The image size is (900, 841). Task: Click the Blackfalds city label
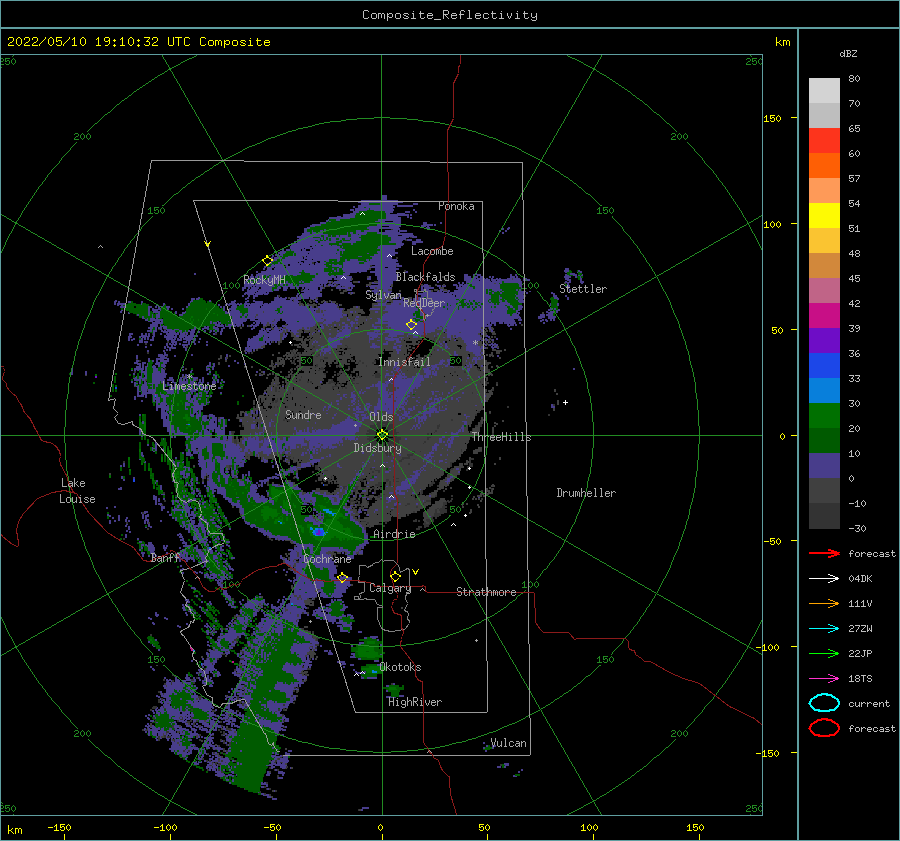click(425, 277)
